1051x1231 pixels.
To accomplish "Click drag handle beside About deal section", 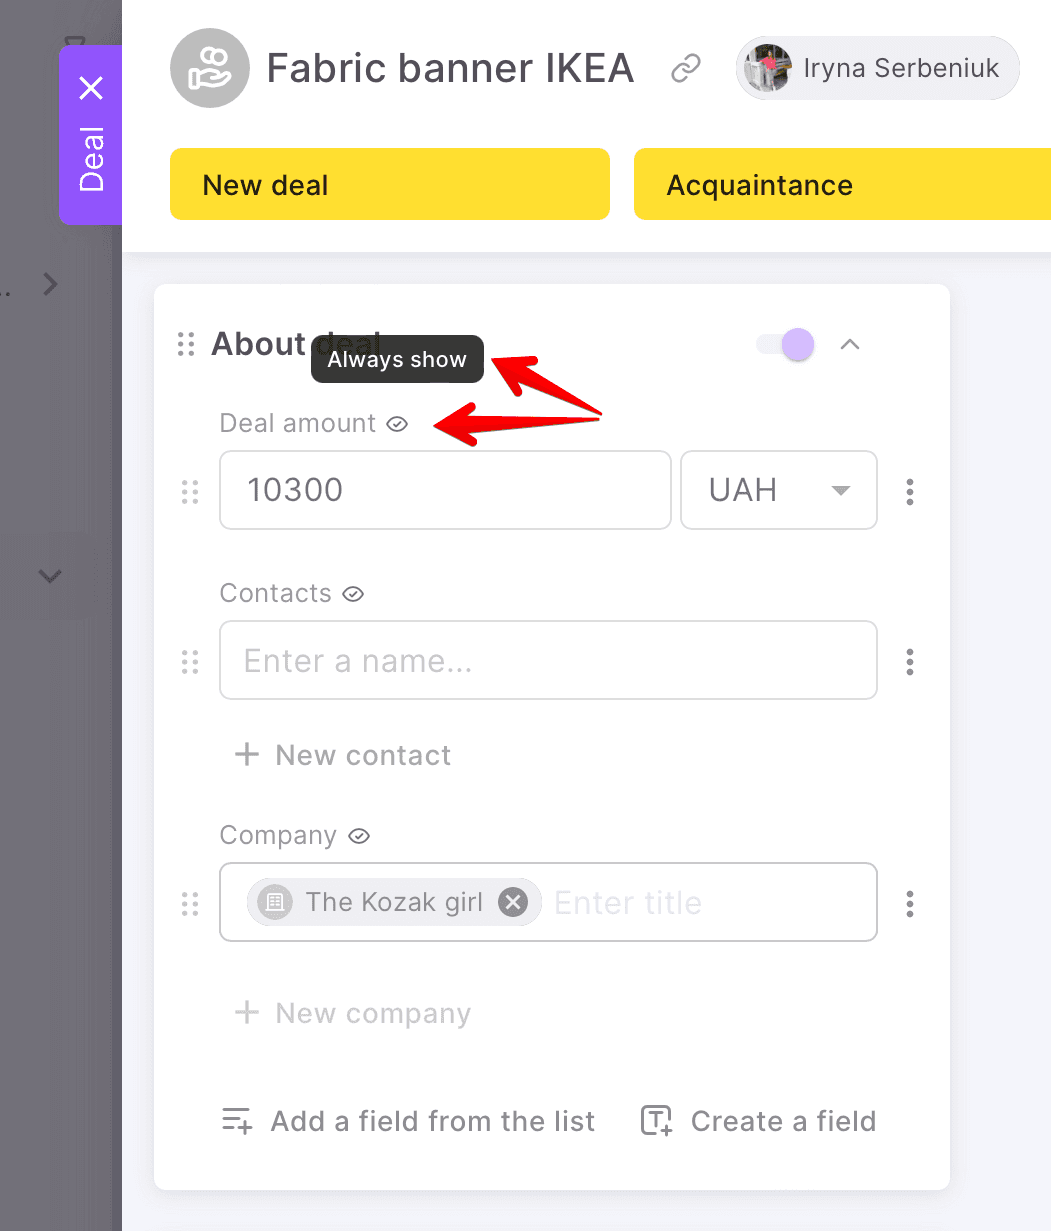I will pyautogui.click(x=186, y=344).
